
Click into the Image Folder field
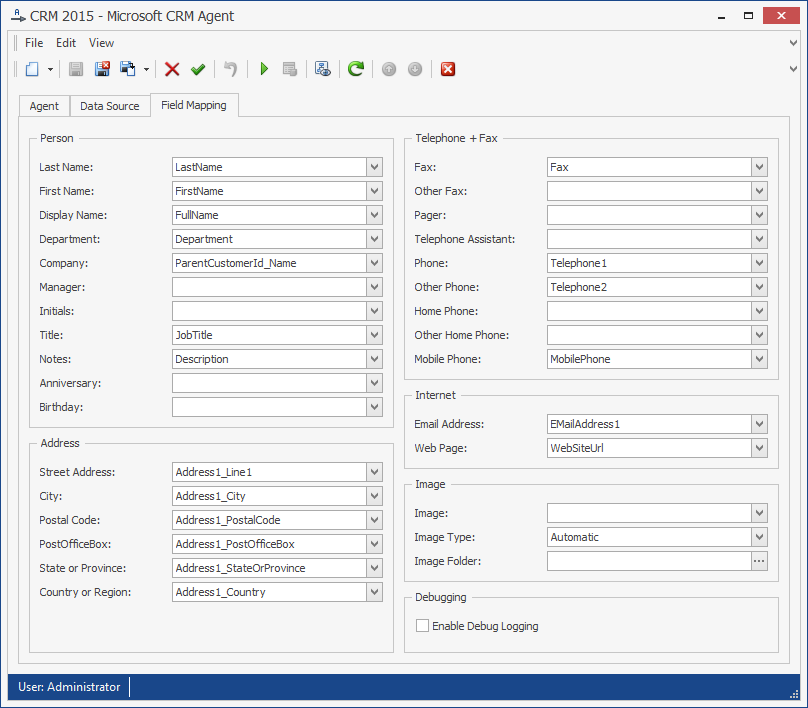point(649,561)
